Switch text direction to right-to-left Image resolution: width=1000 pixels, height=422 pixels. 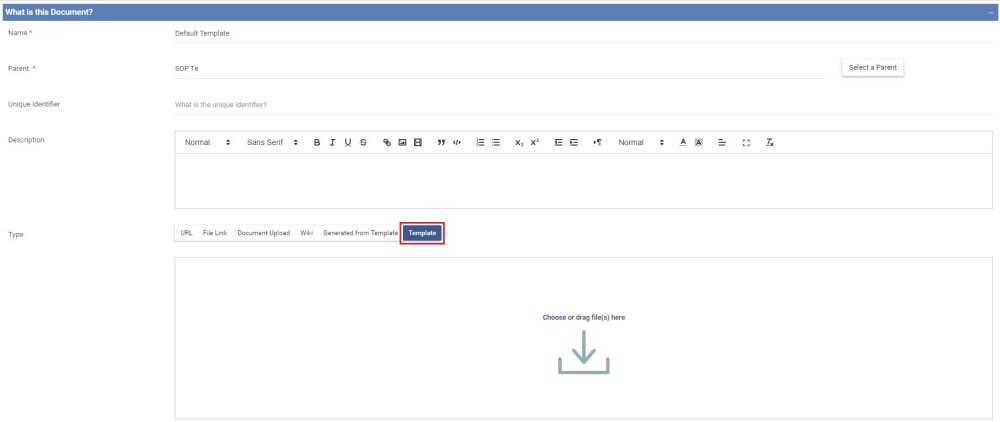597,143
